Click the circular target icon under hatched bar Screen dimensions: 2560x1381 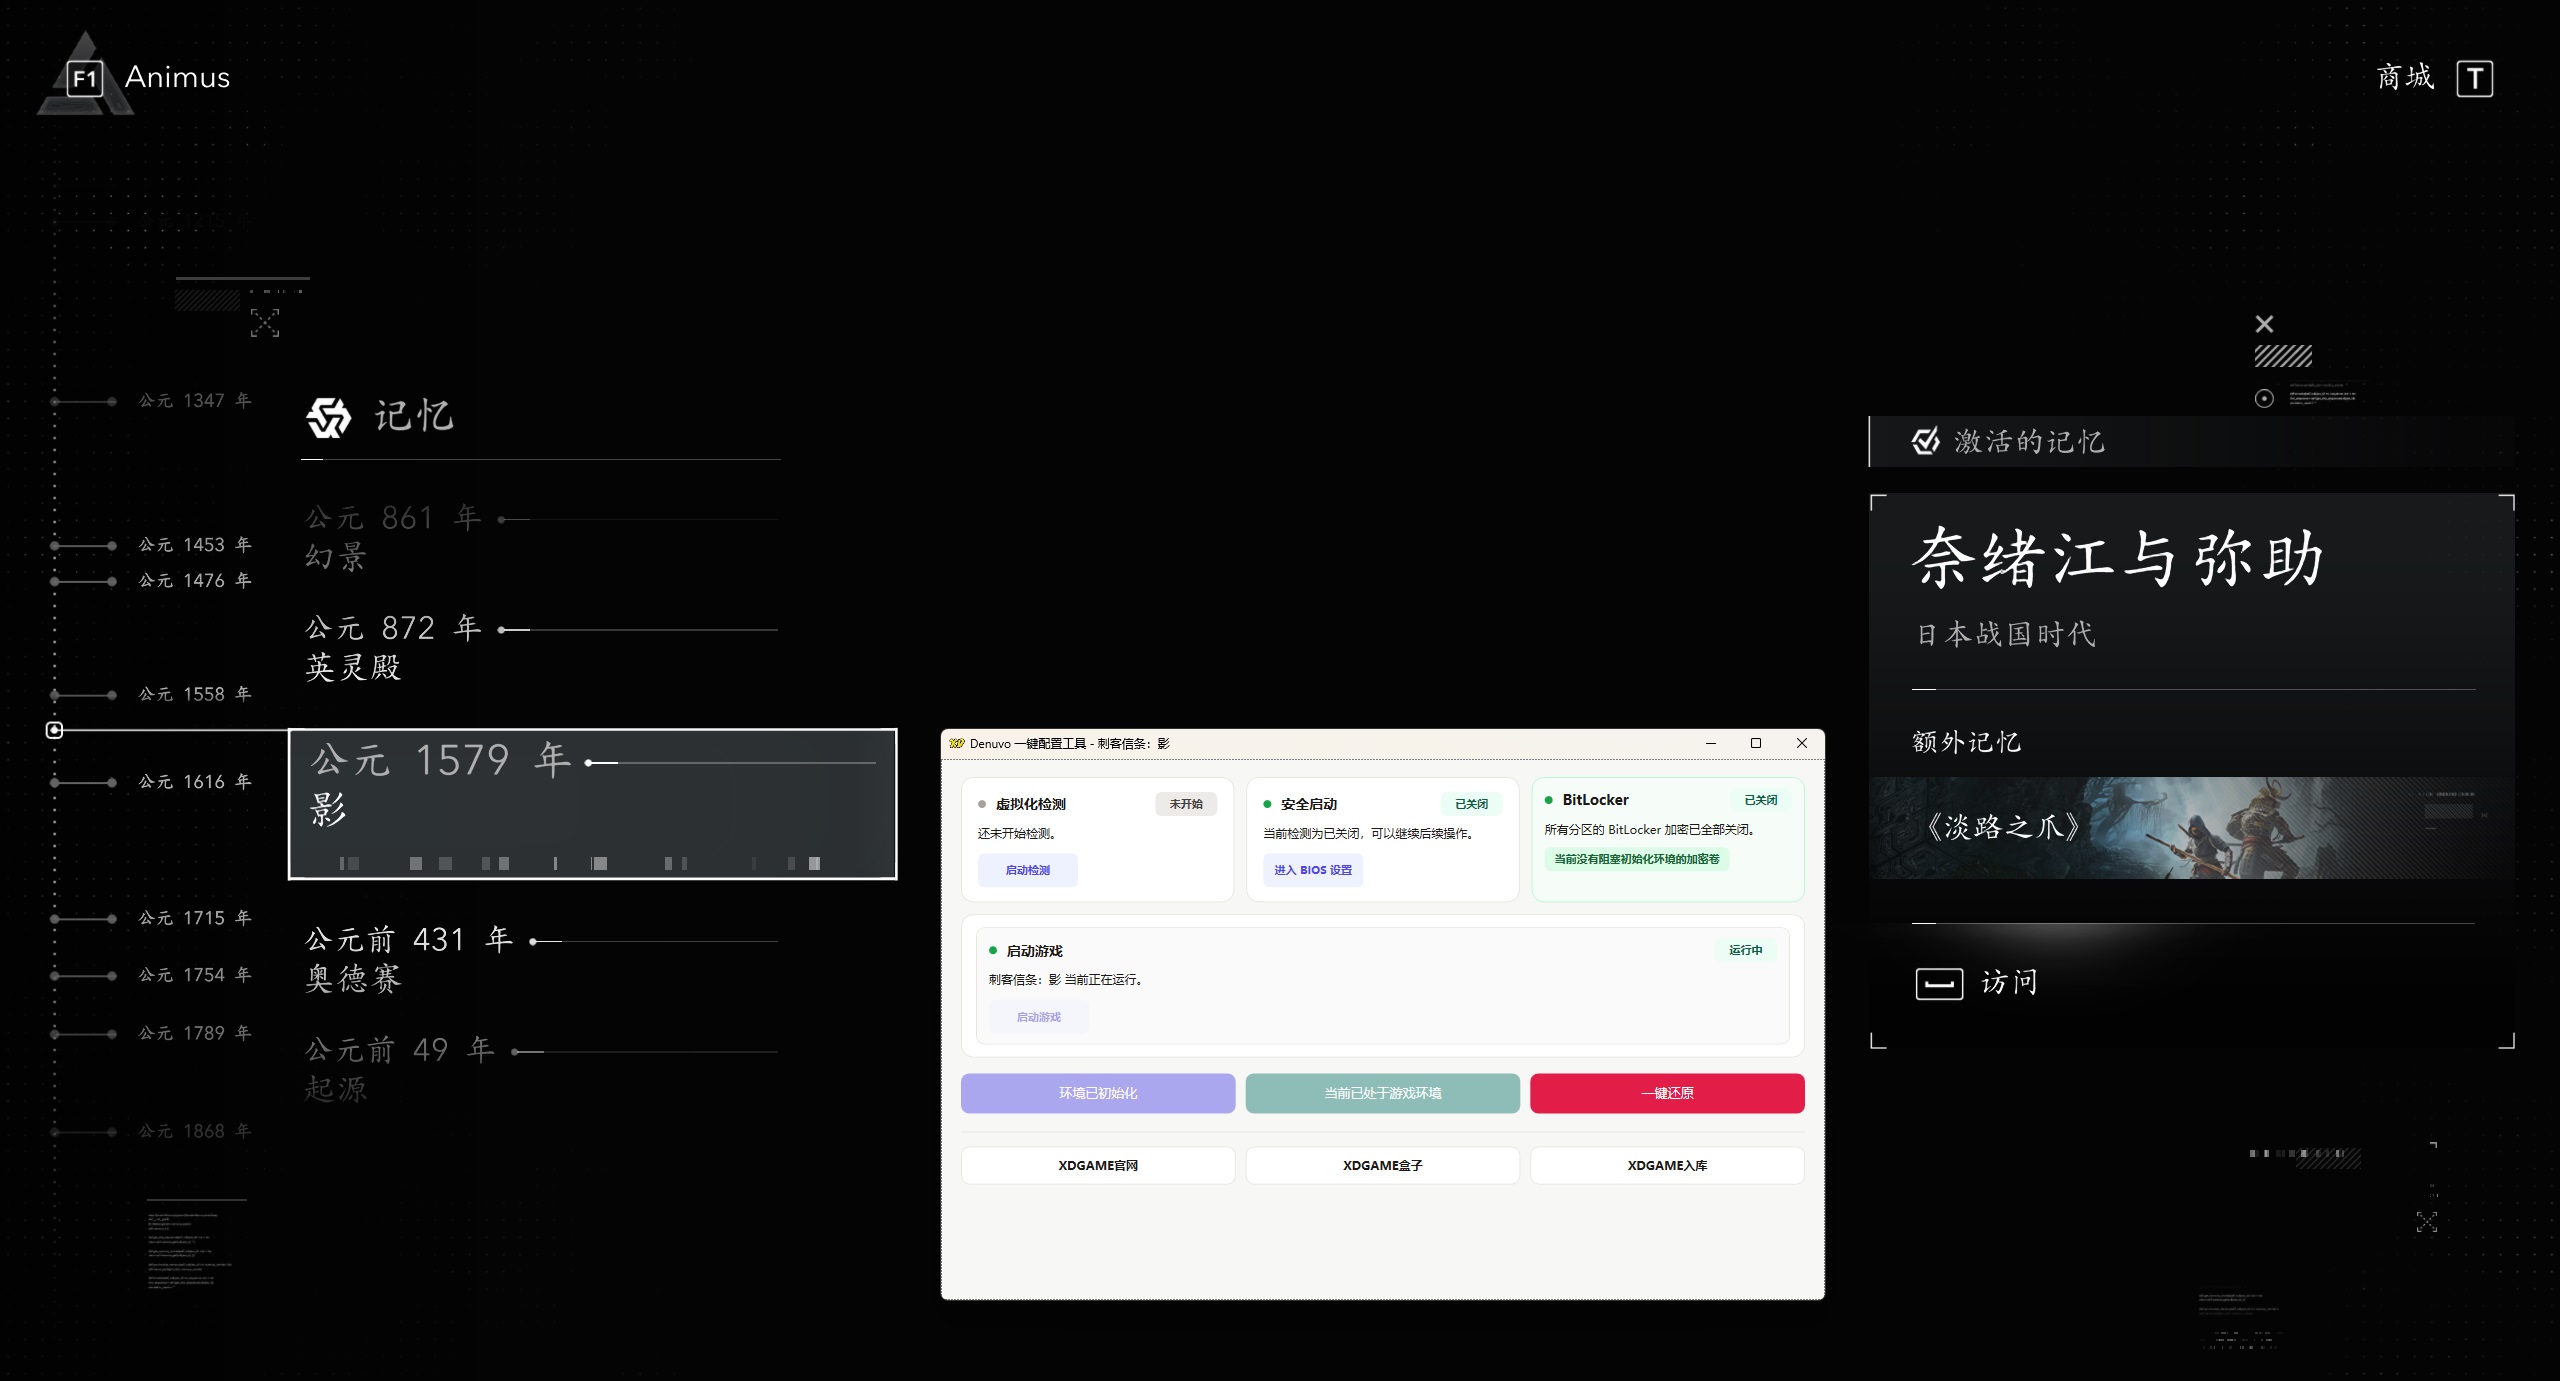pyautogui.click(x=2264, y=399)
